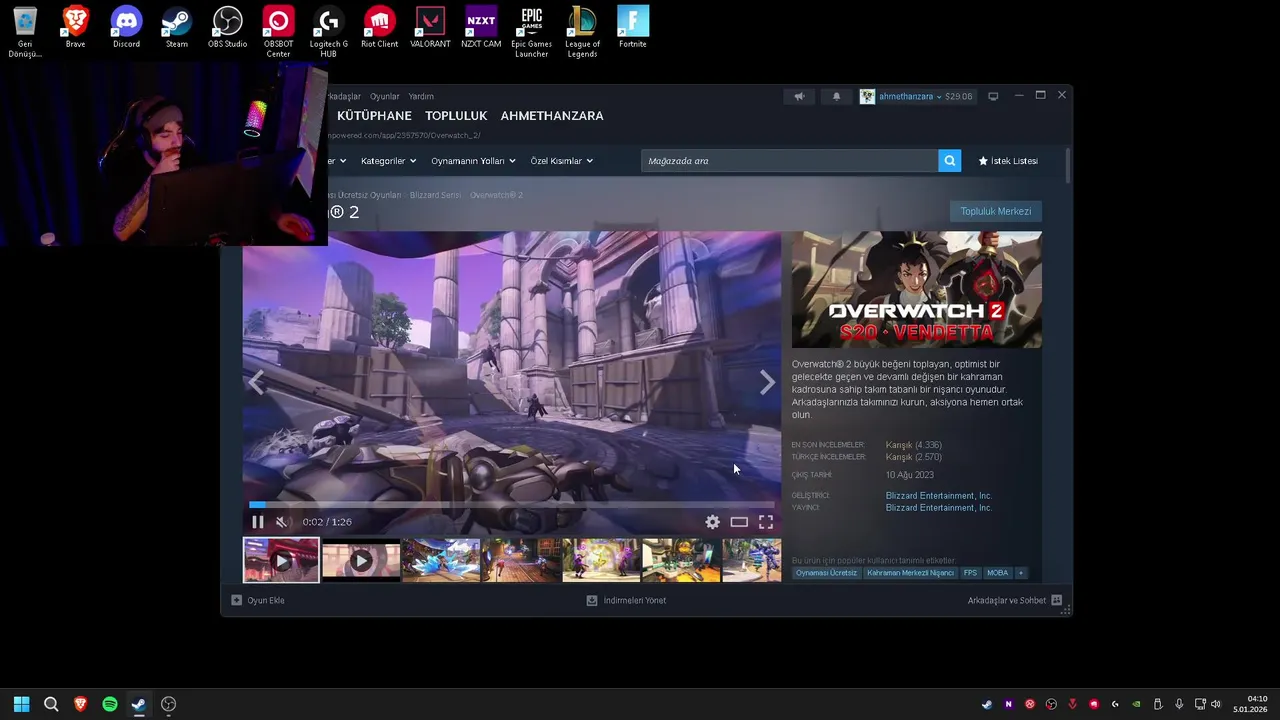Open İndirmeleri Yönet downloads
The width and height of the screenshot is (1280, 720).
[626, 600]
